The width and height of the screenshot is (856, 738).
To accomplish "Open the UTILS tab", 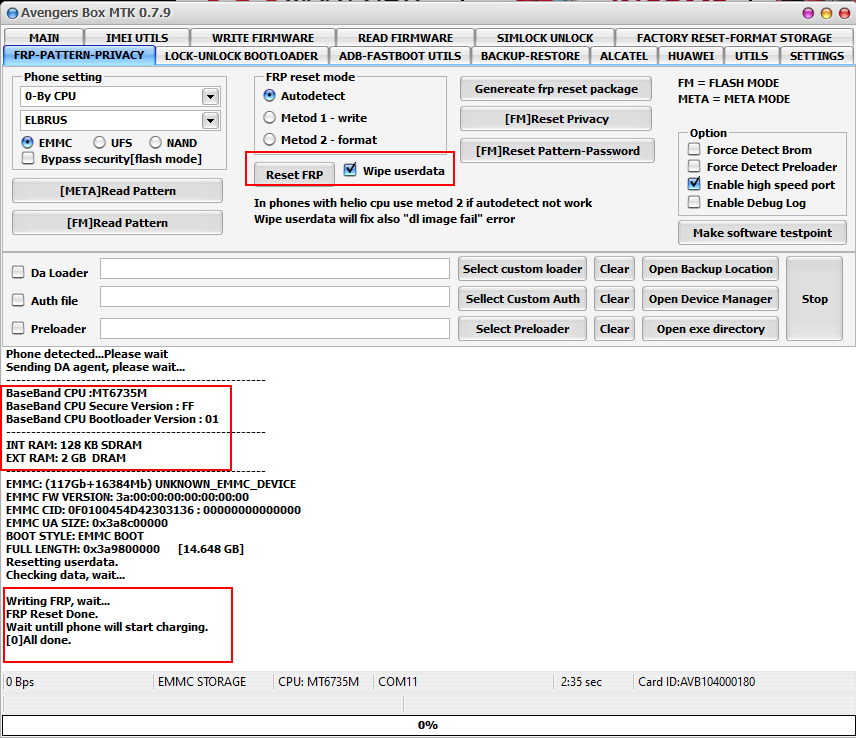I will click(x=751, y=56).
